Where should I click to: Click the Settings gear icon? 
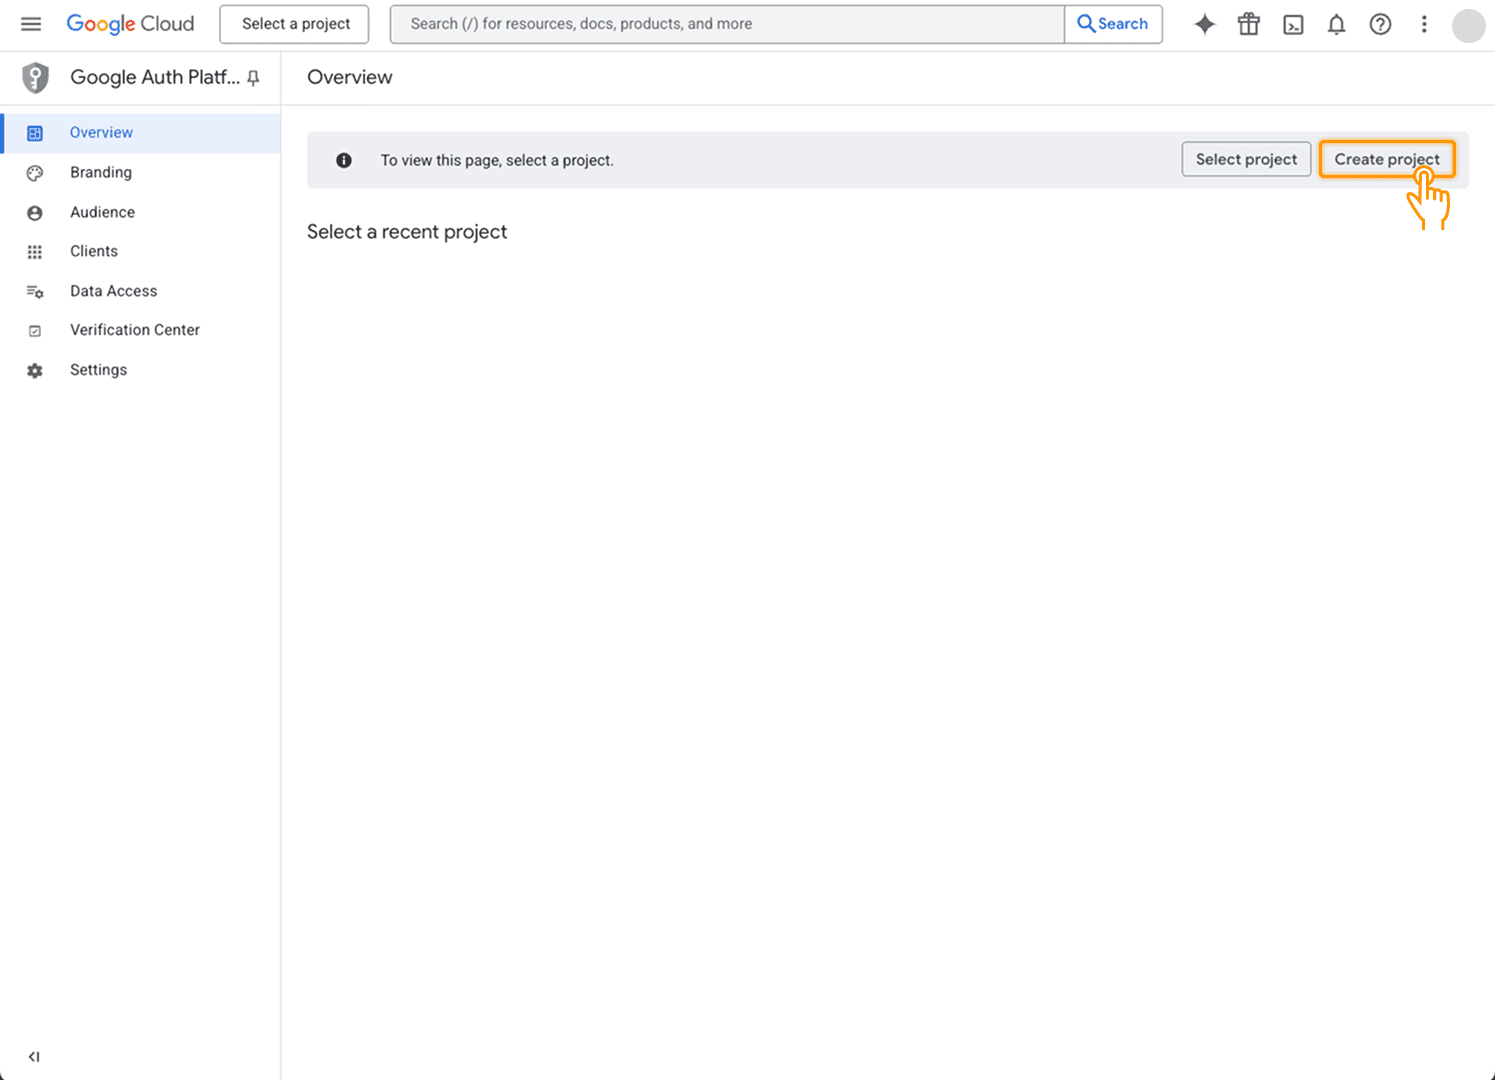[35, 371]
